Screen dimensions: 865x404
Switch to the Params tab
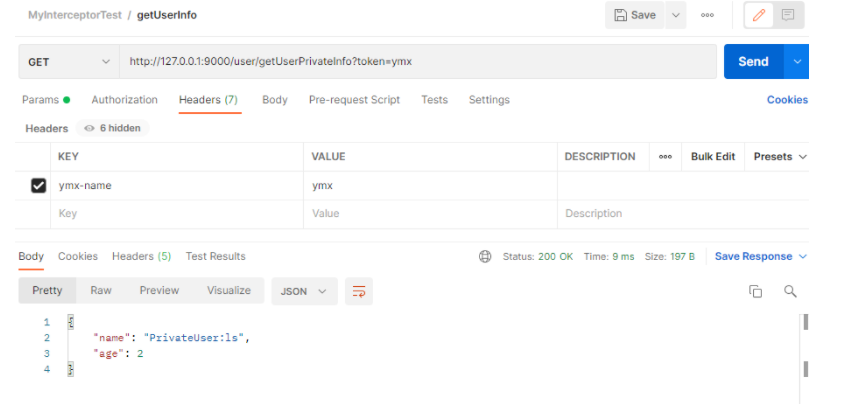pyautogui.click(x=46, y=100)
